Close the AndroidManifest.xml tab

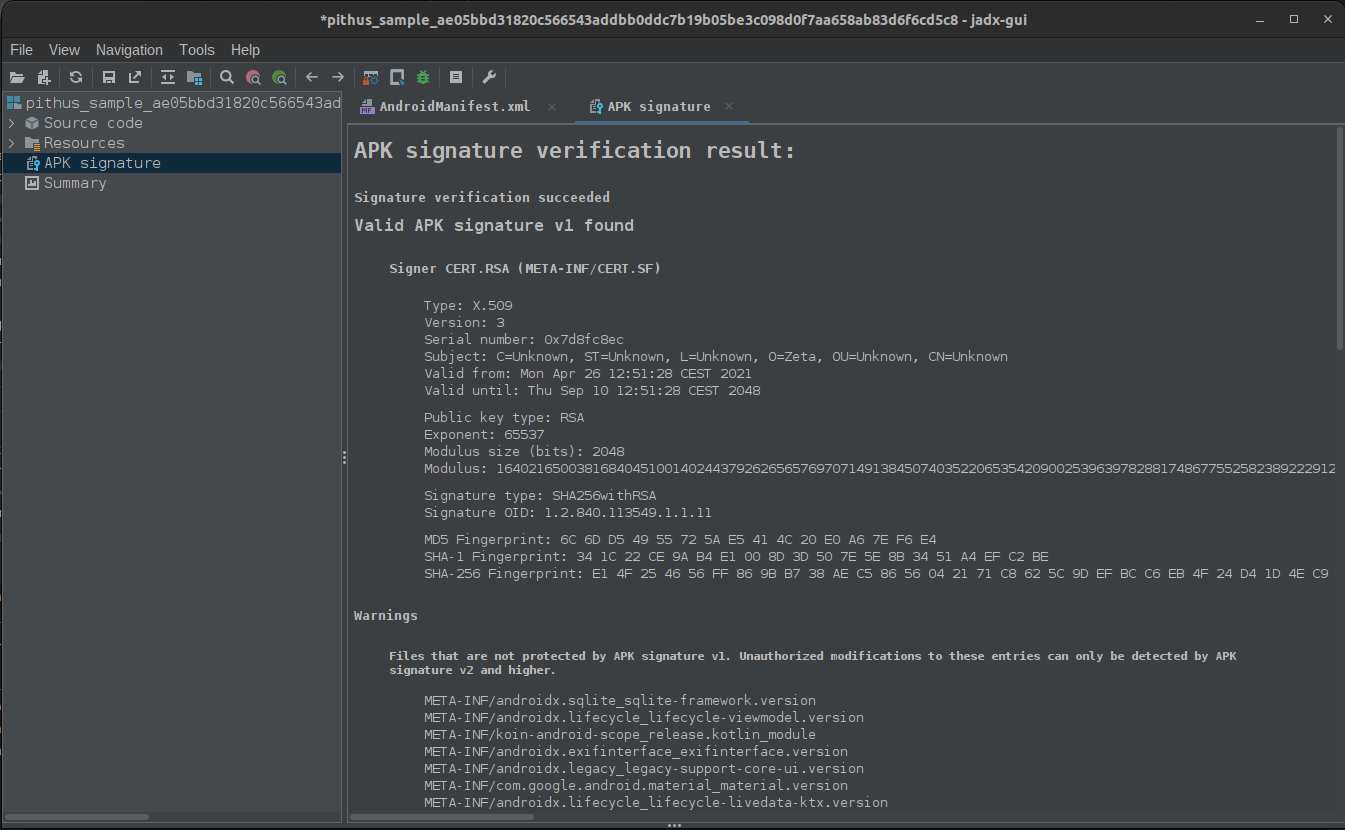pyautogui.click(x=551, y=106)
